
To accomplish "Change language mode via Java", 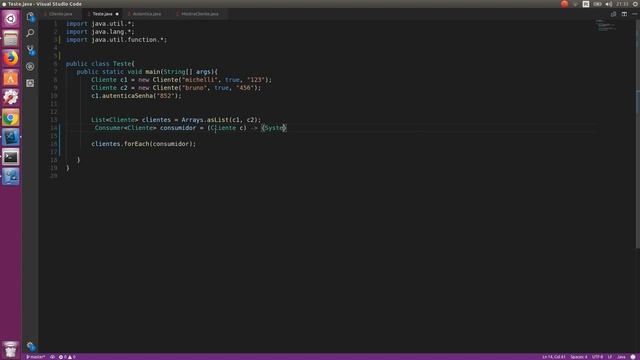I will point(621,357).
